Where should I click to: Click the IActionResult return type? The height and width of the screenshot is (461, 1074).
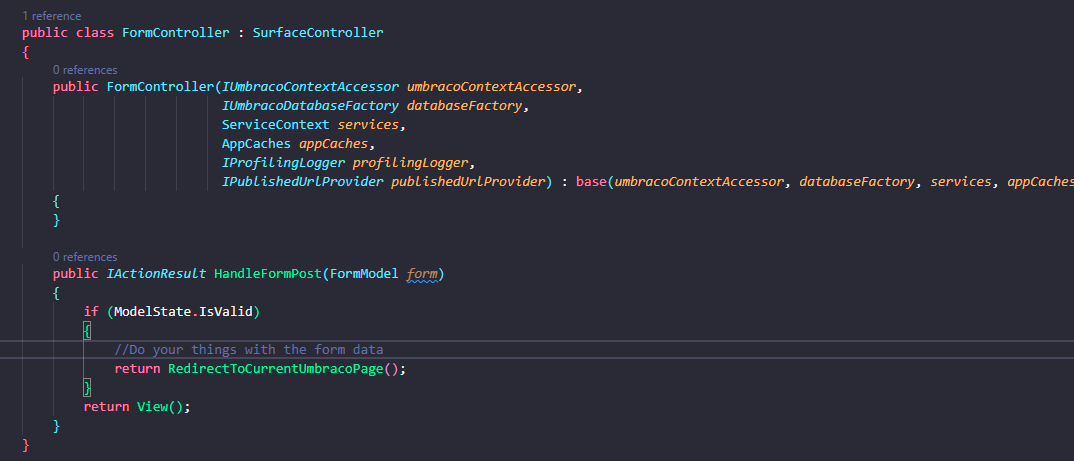pyautogui.click(x=156, y=274)
